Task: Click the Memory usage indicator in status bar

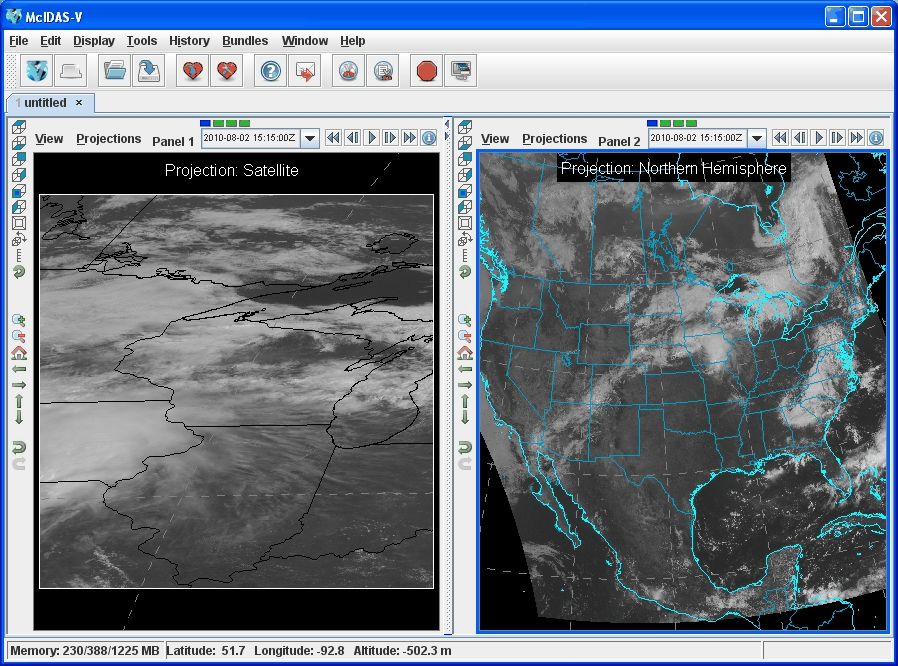Action: pos(84,651)
